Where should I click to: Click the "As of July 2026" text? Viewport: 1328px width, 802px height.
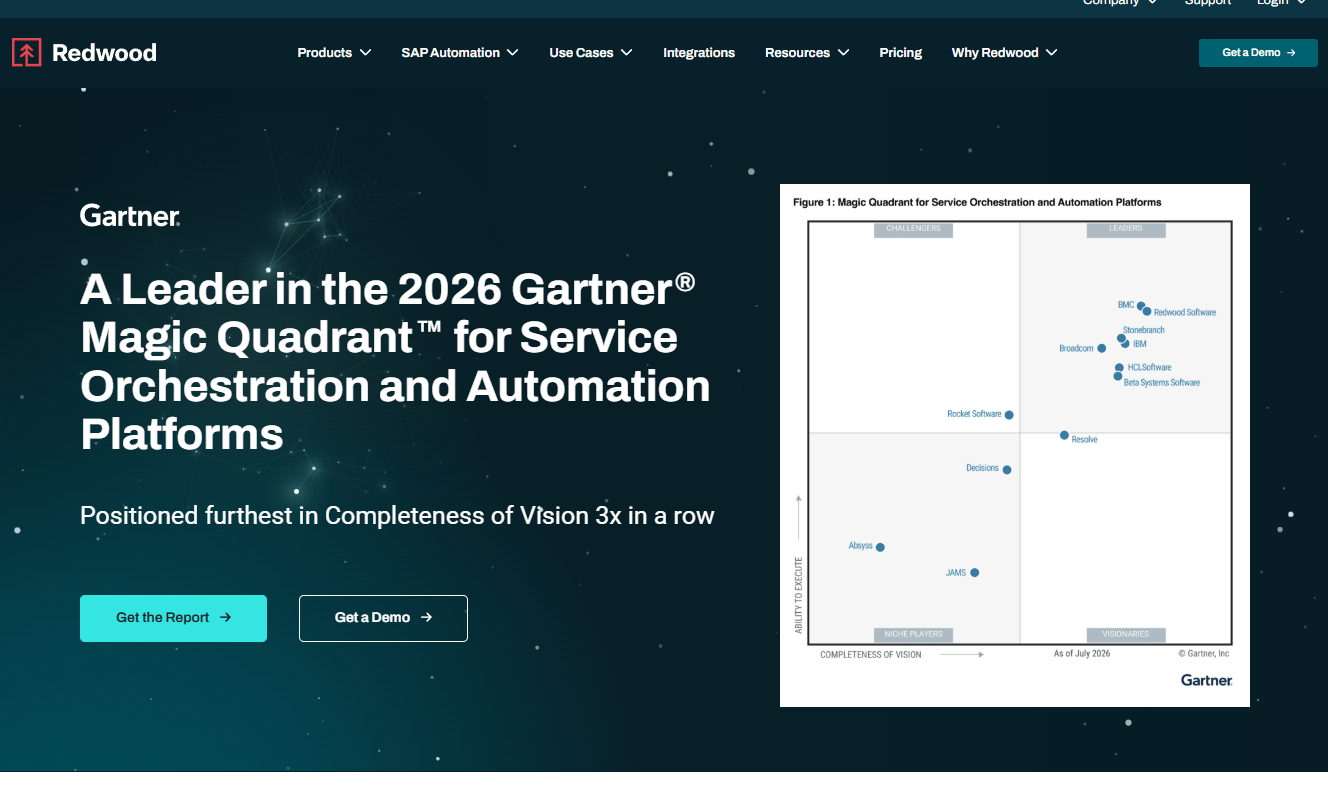click(x=1082, y=654)
